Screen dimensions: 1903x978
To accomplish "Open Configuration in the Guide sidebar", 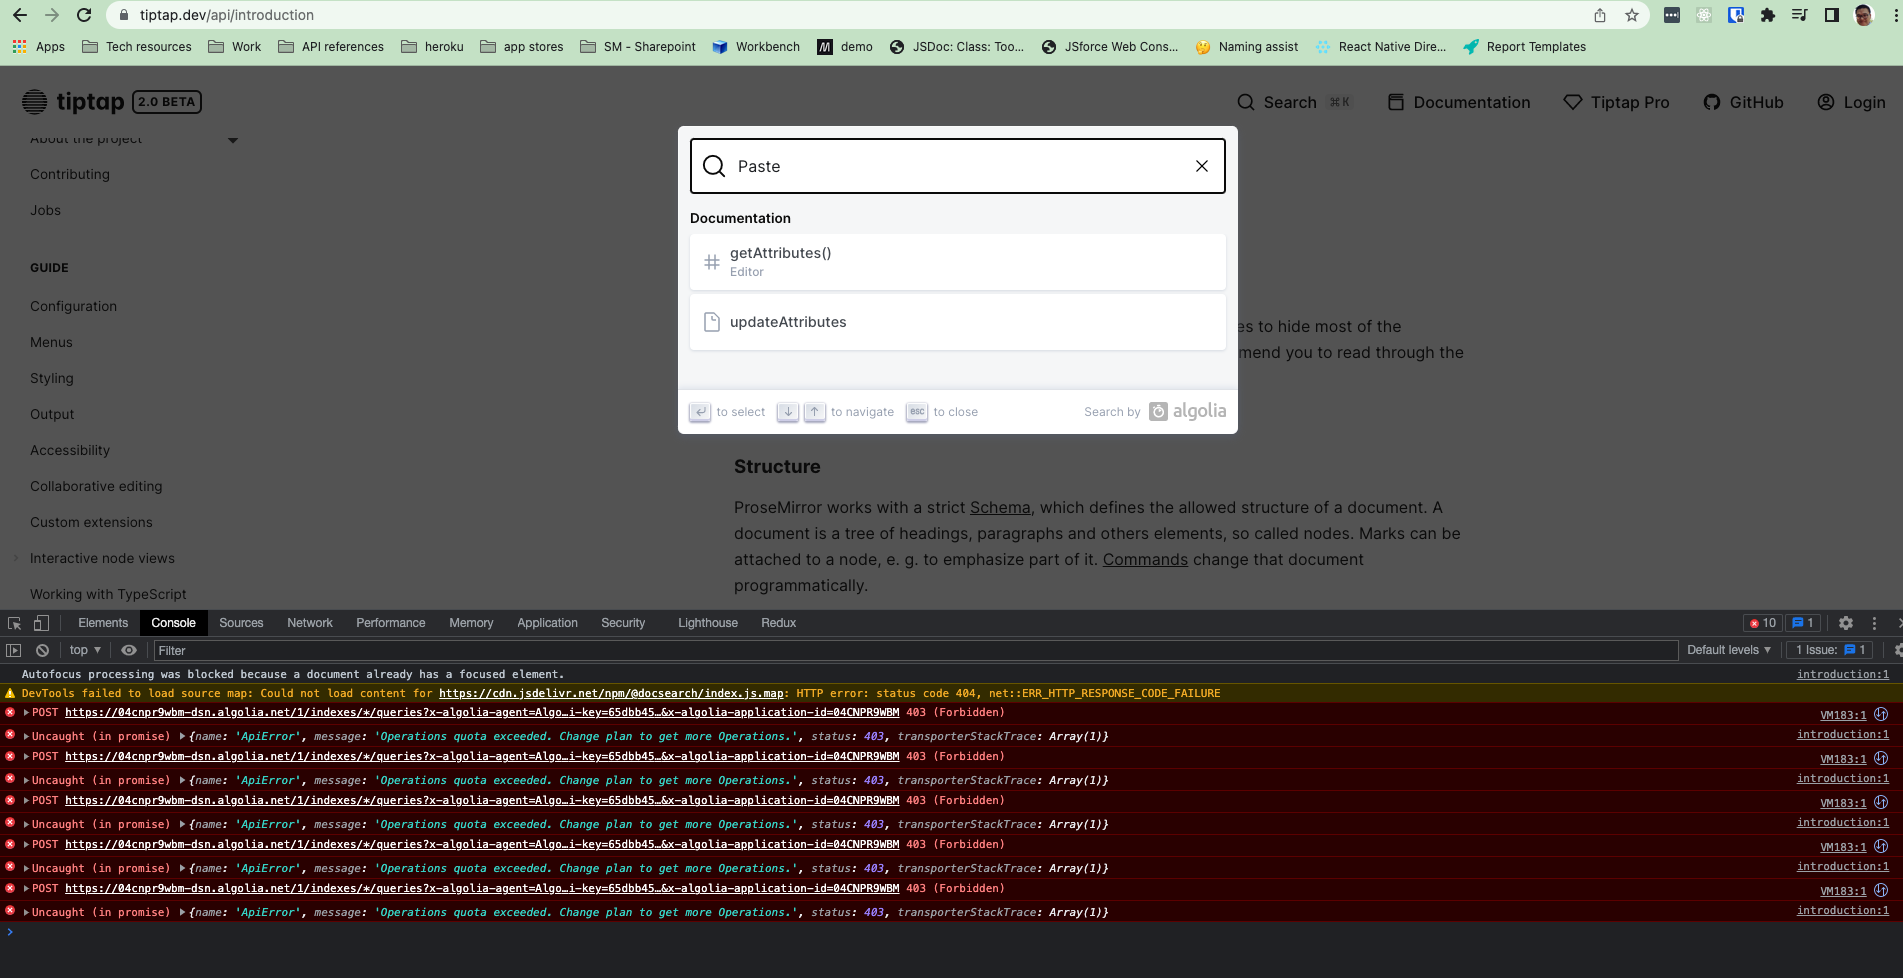I will (73, 306).
